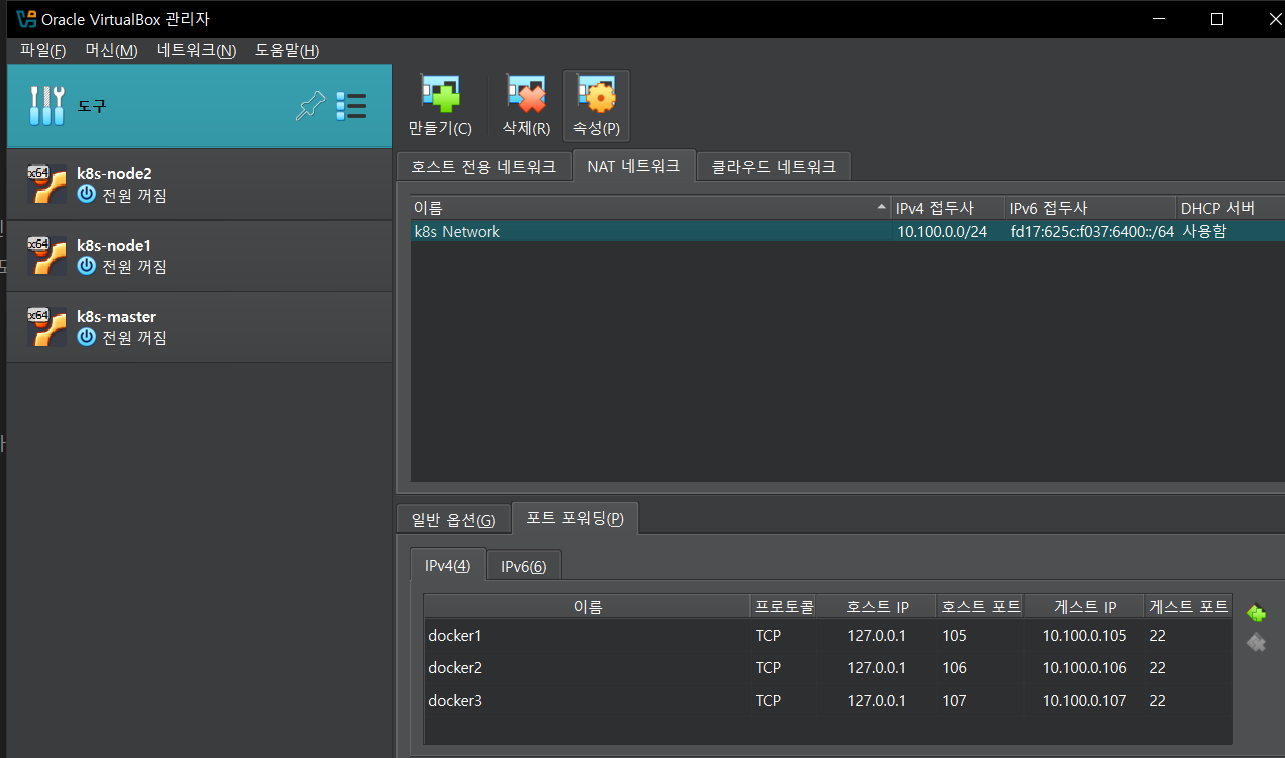Click the power-off status icon of k8s-node2

[87, 195]
